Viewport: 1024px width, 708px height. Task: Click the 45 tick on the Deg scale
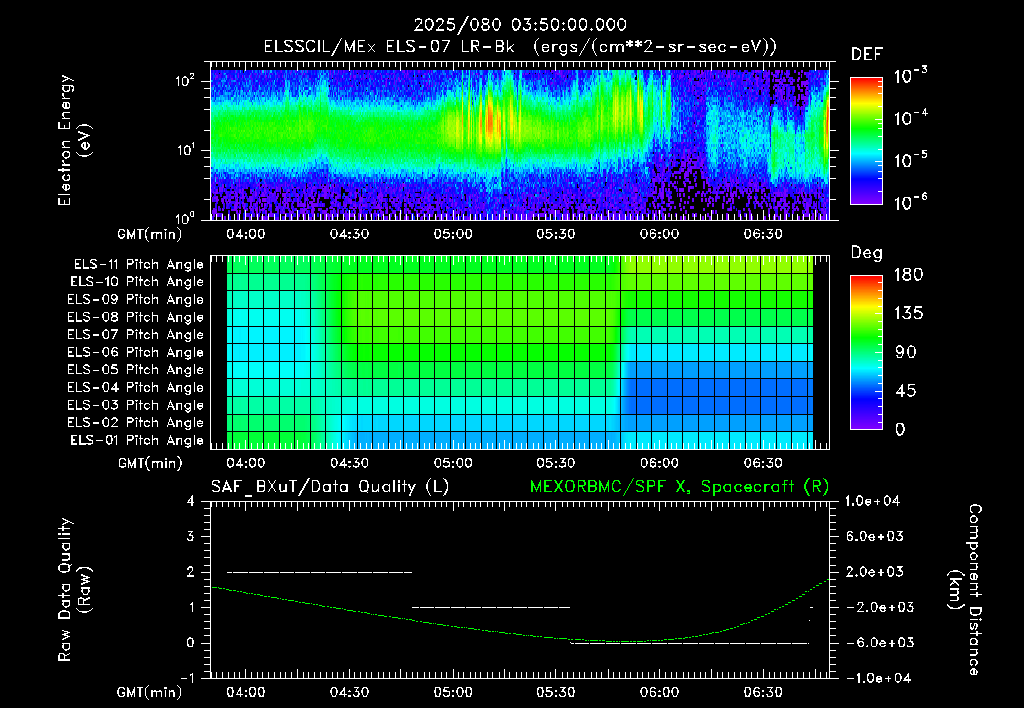906,391
